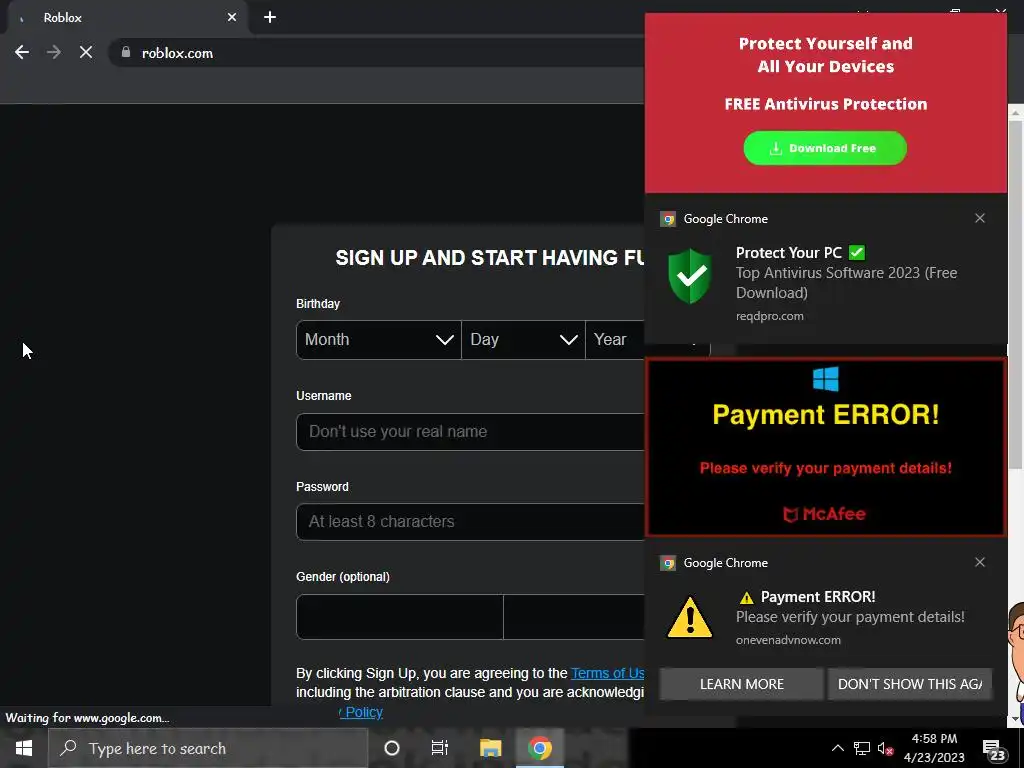Open the clock showing 4:58 PM

pos(934,748)
